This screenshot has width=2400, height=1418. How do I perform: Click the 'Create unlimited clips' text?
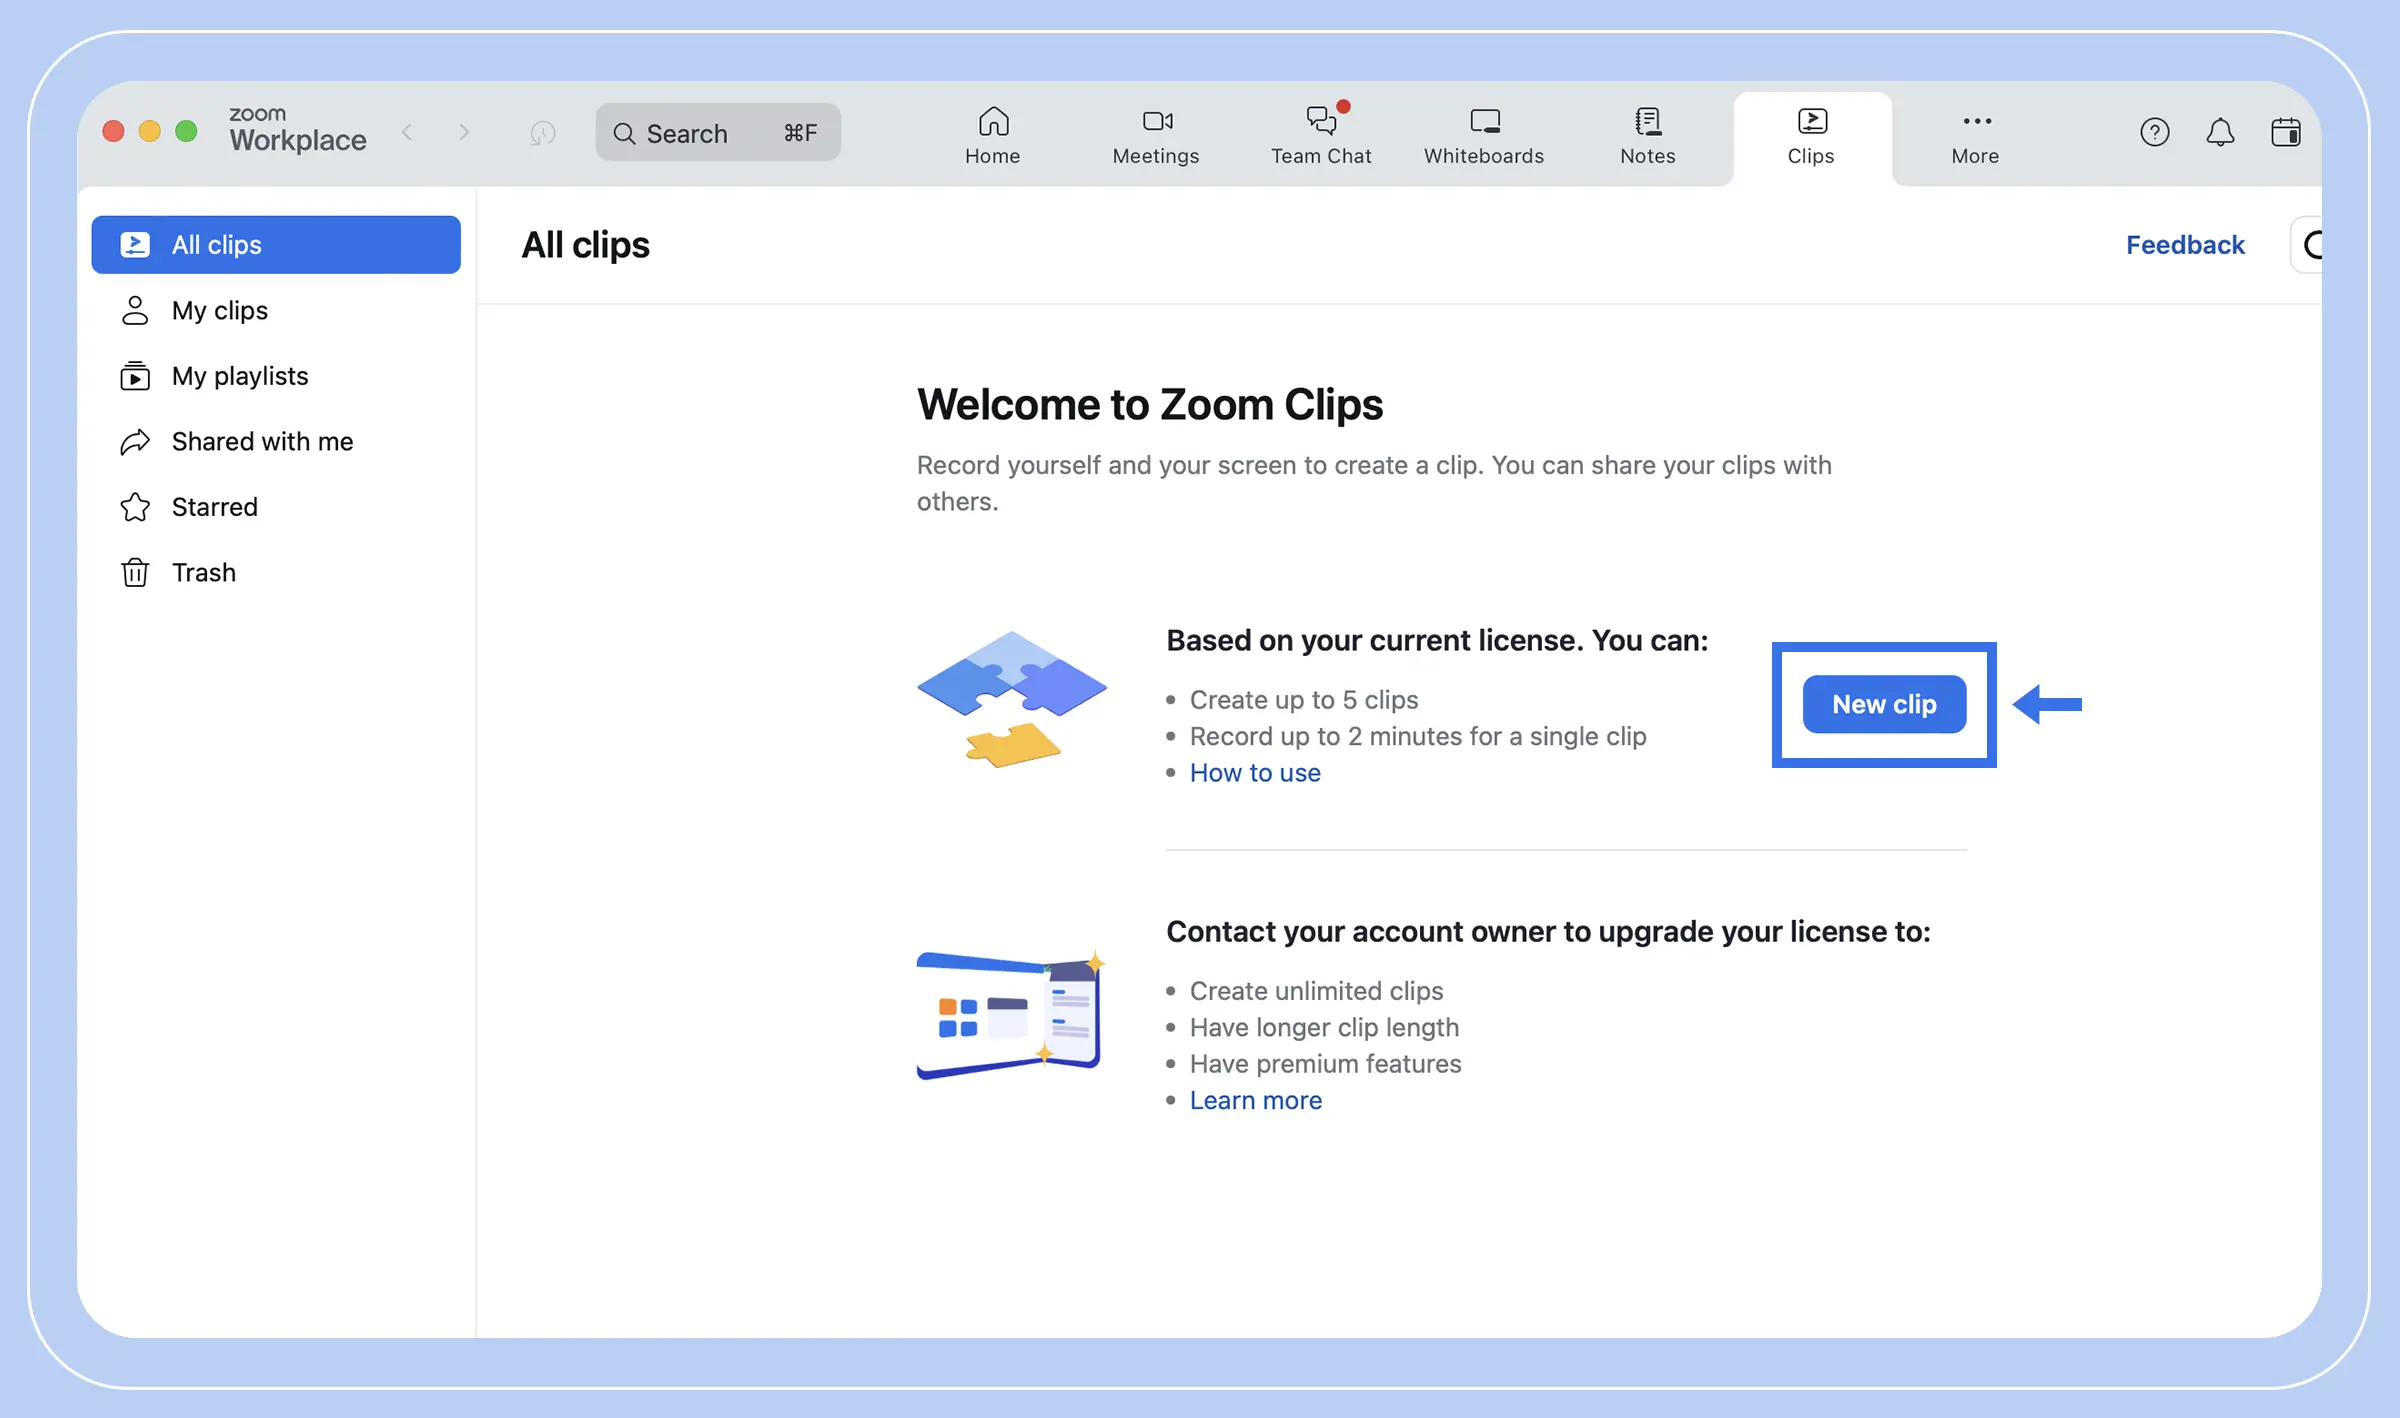[1316, 991]
